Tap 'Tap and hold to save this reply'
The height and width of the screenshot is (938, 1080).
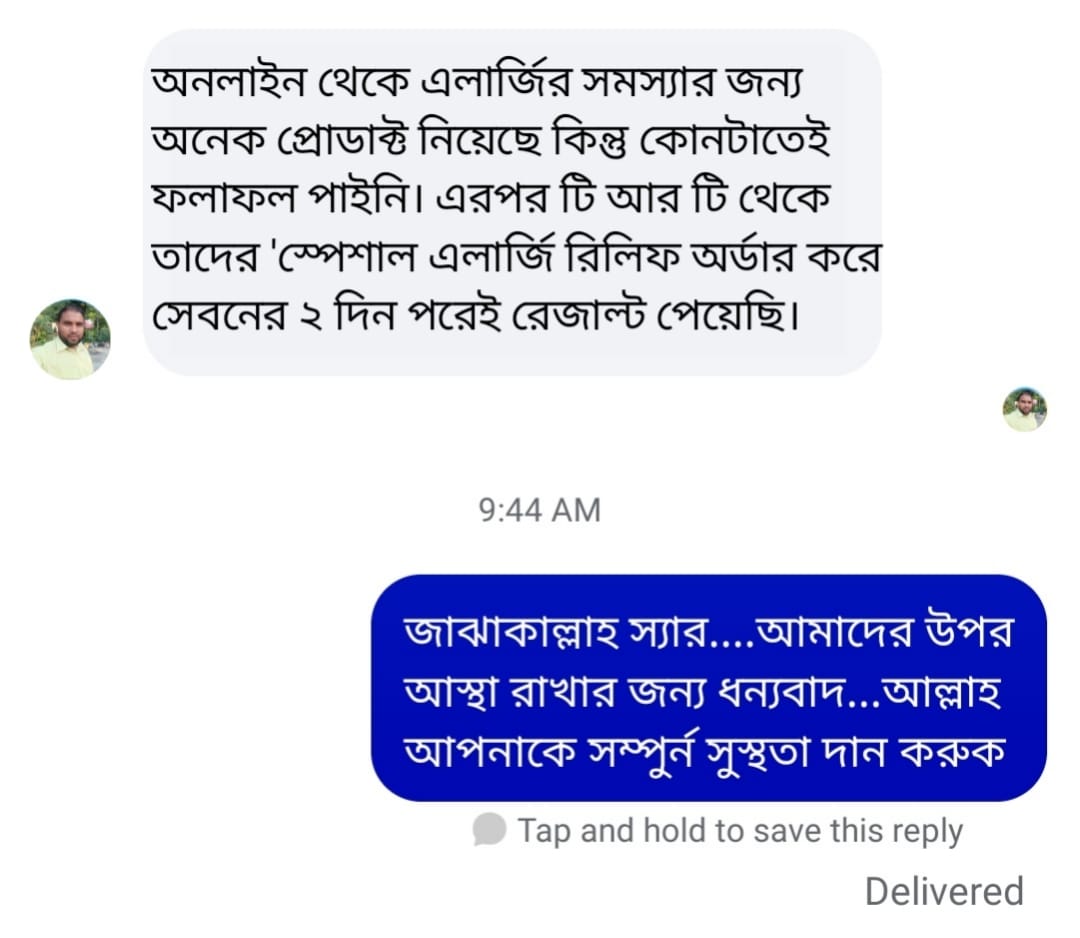pos(740,831)
